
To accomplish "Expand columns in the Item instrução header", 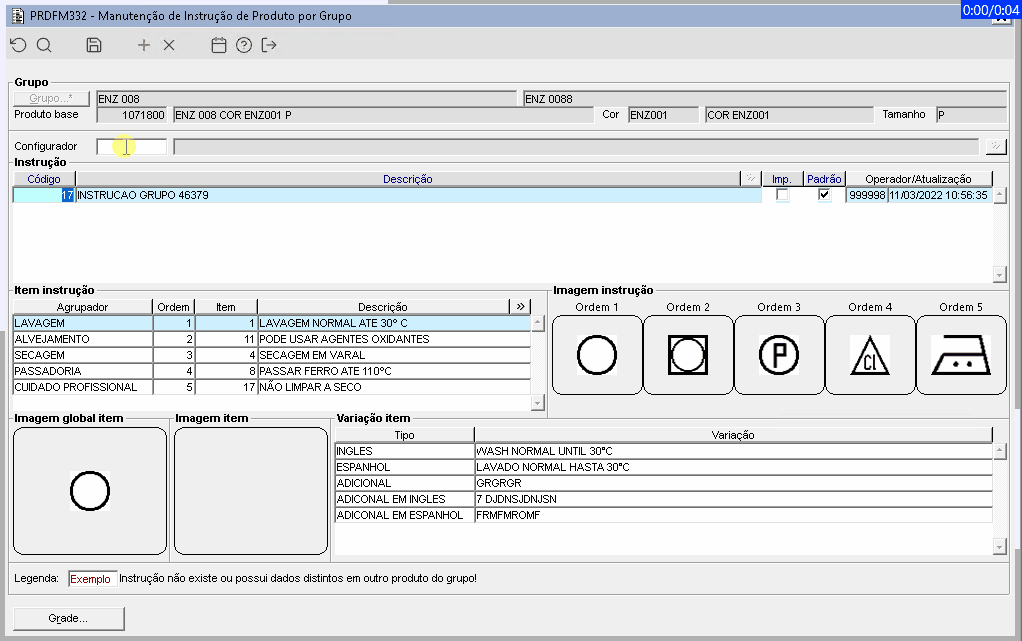I will click(520, 307).
